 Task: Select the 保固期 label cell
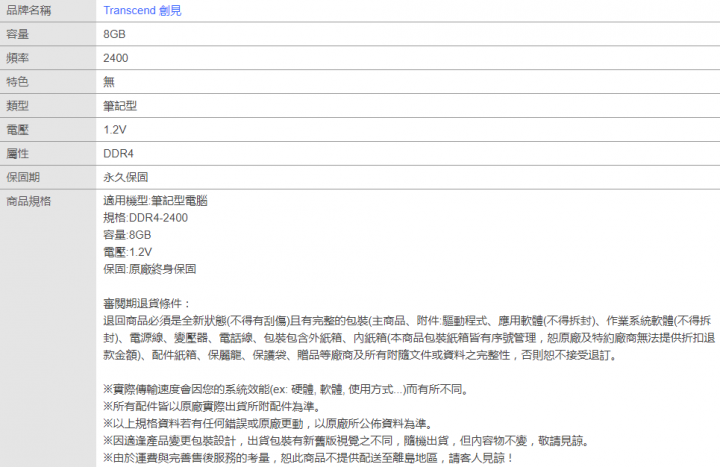[x=48, y=177]
